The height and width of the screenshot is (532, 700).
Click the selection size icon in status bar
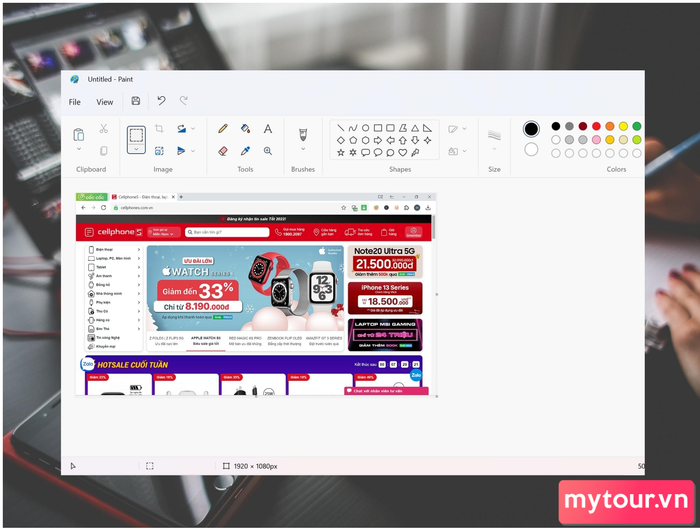(x=150, y=466)
